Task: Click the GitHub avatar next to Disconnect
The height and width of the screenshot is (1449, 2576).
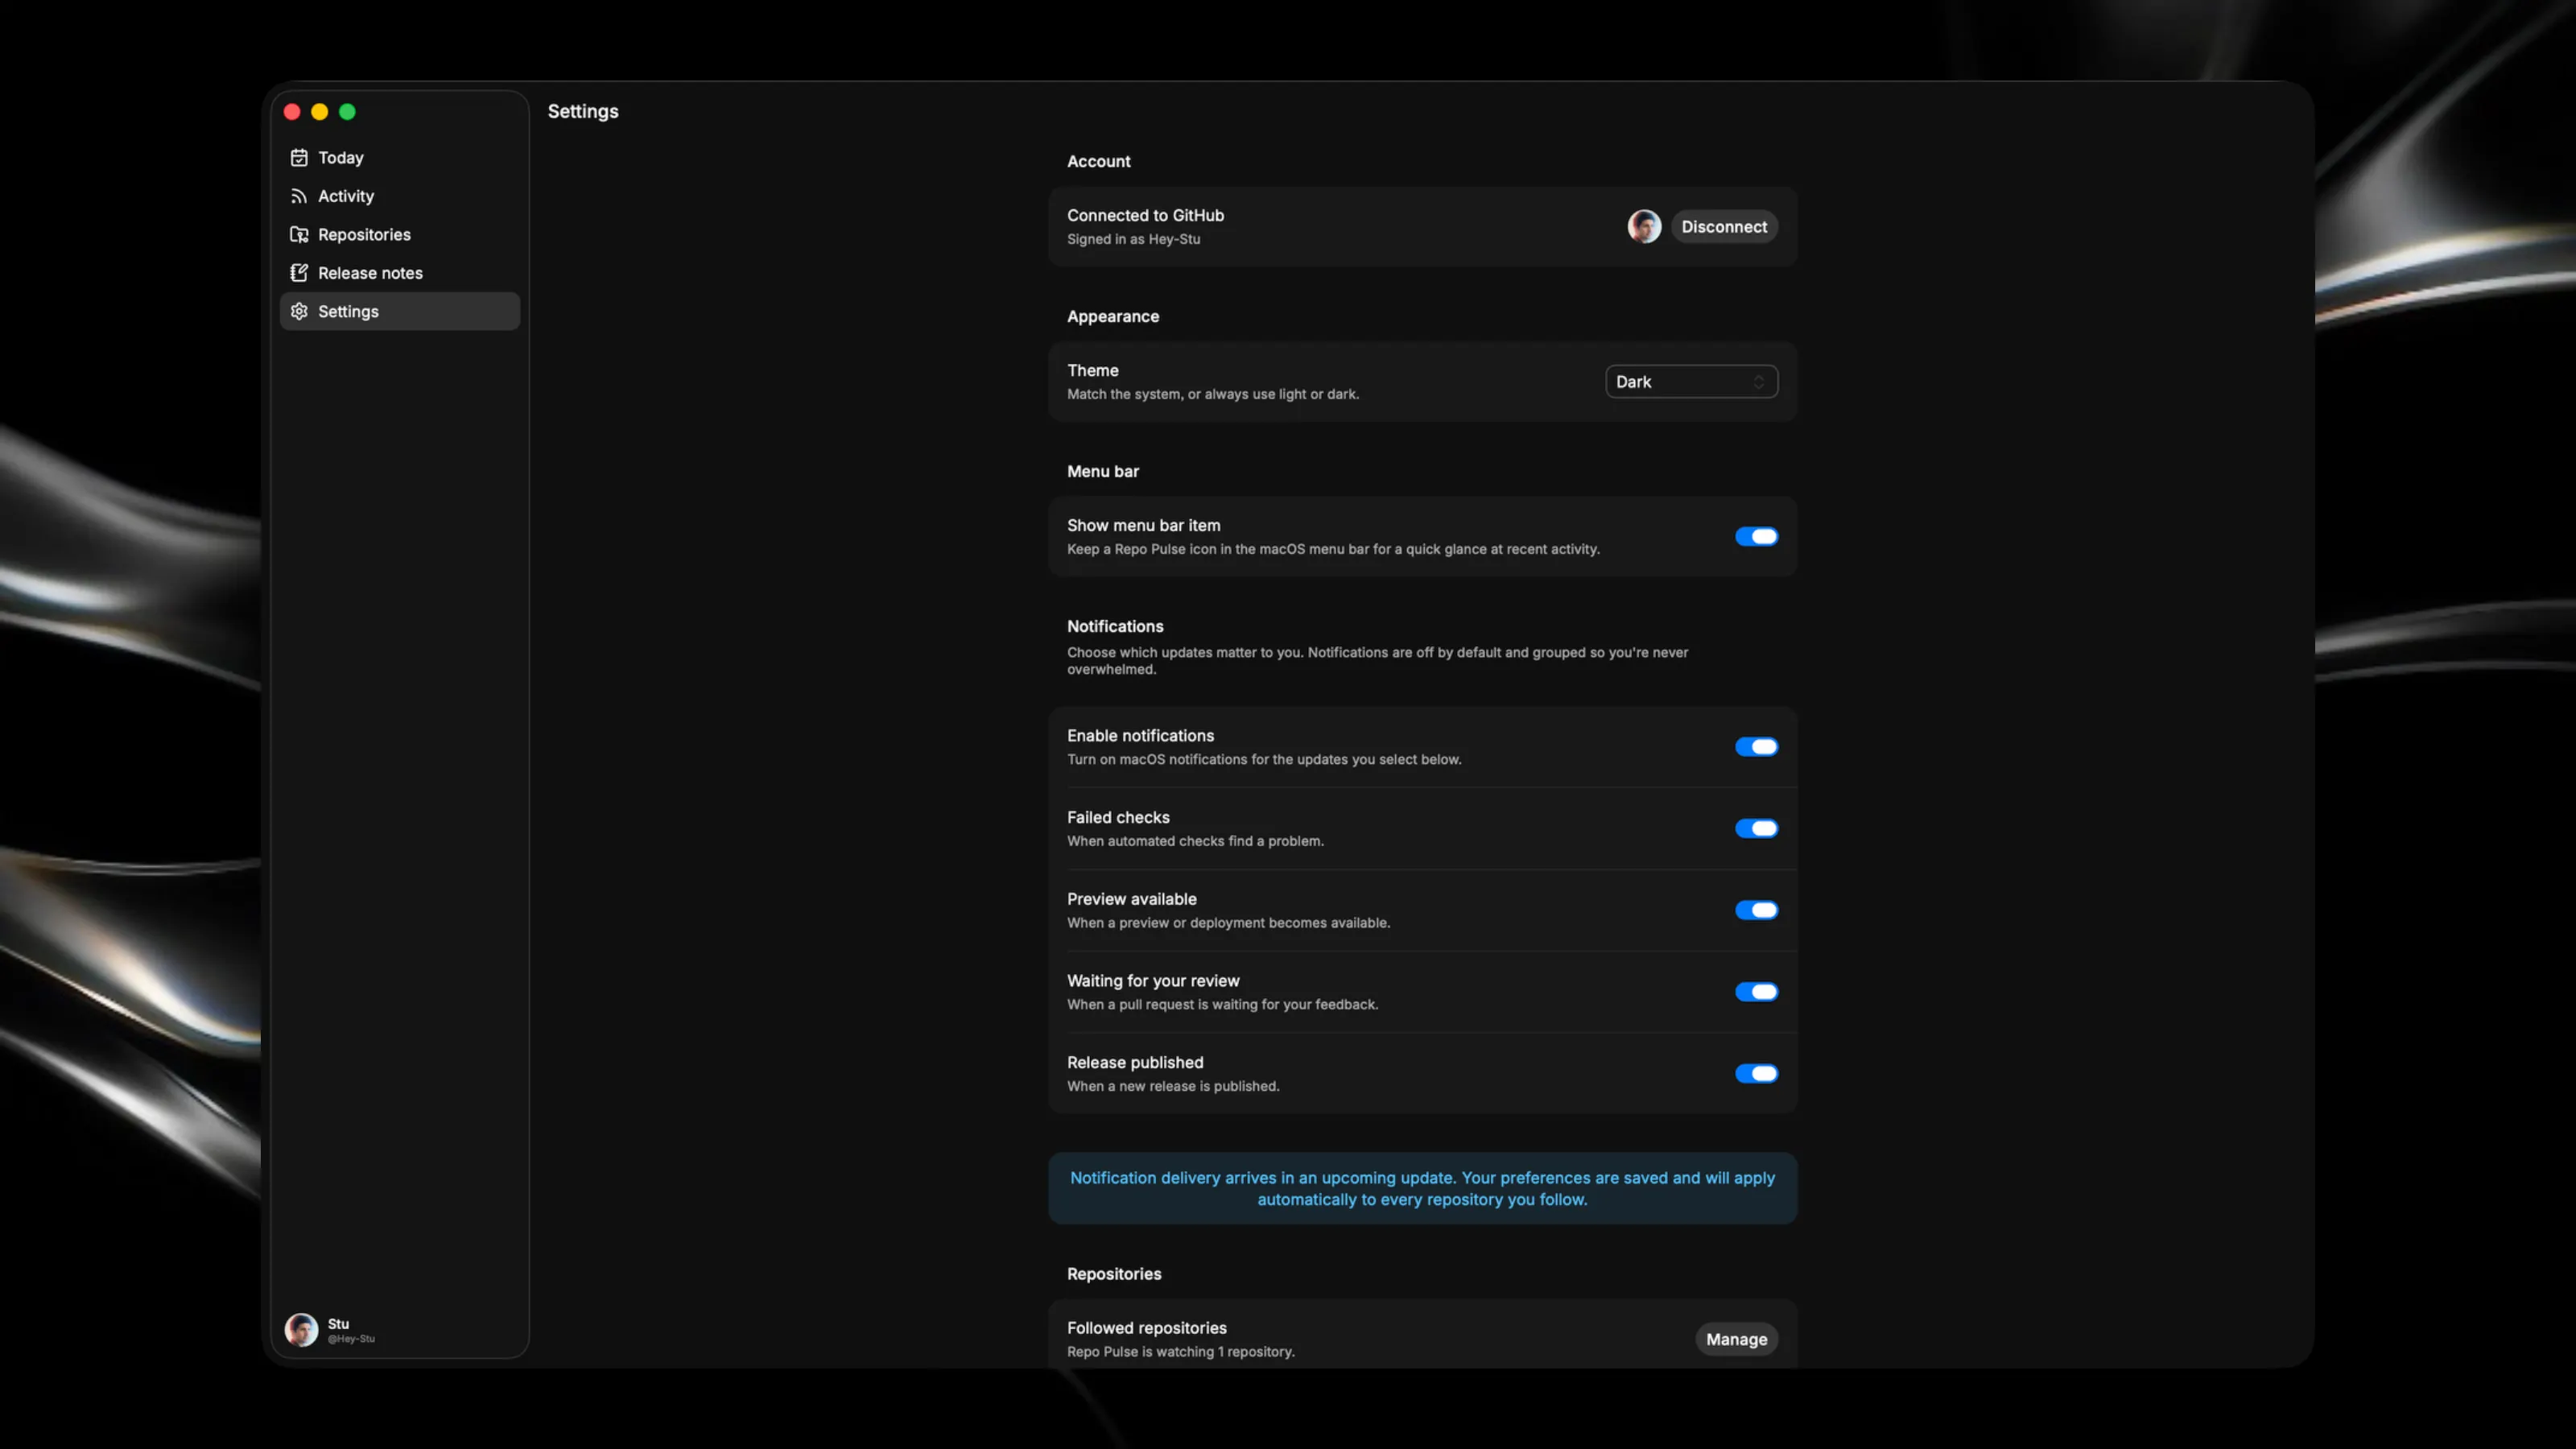Action: (x=1644, y=227)
